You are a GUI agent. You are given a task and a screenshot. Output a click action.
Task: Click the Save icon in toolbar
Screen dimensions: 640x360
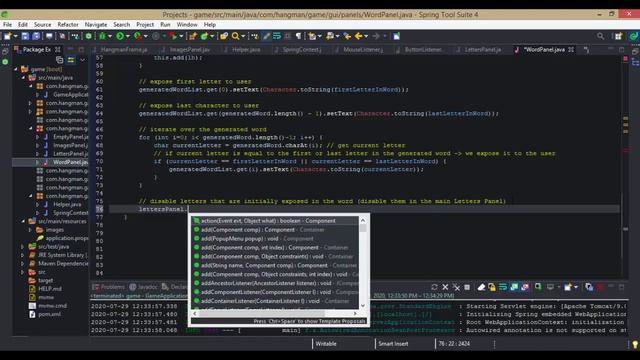[x=25, y=36]
